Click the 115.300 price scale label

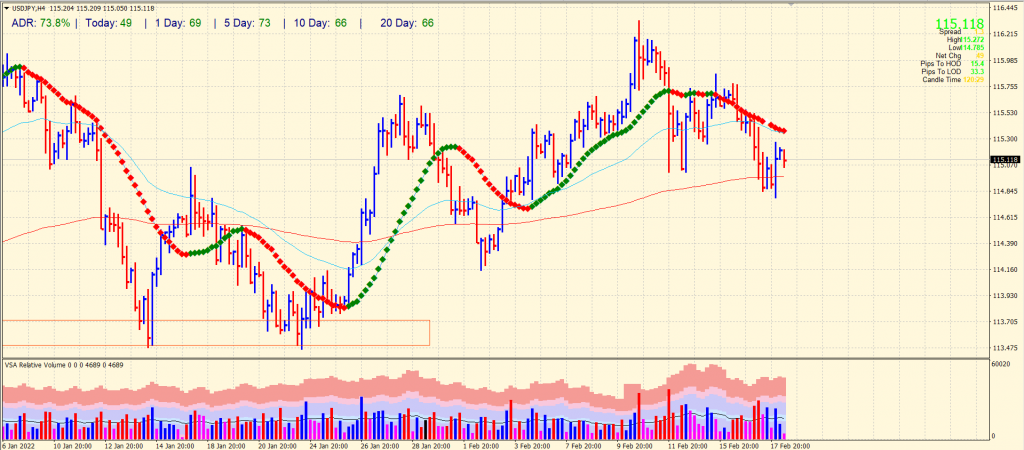click(1003, 138)
